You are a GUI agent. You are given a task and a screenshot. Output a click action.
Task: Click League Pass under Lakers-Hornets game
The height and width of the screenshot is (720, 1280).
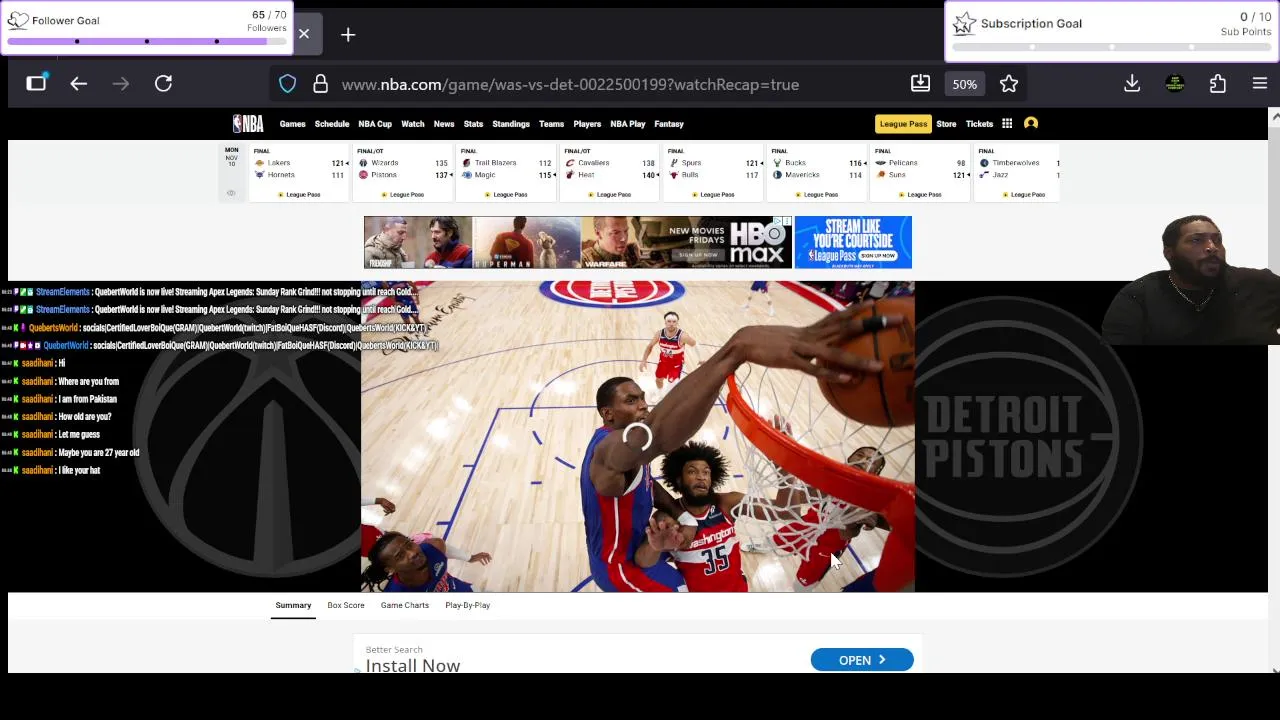point(299,195)
